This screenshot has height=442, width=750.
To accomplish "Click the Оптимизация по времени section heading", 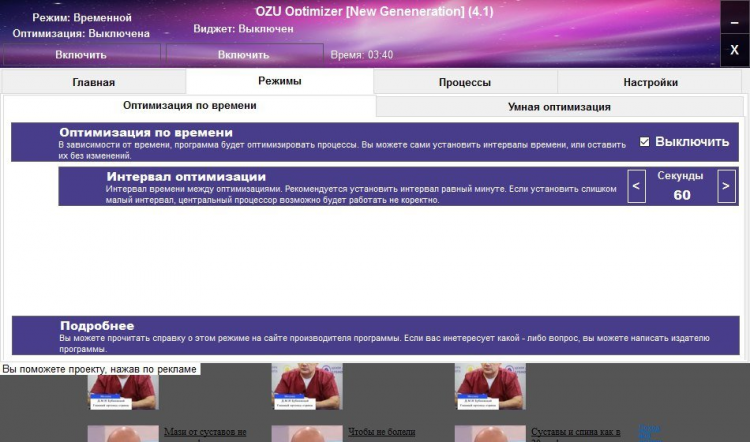I will point(146,133).
